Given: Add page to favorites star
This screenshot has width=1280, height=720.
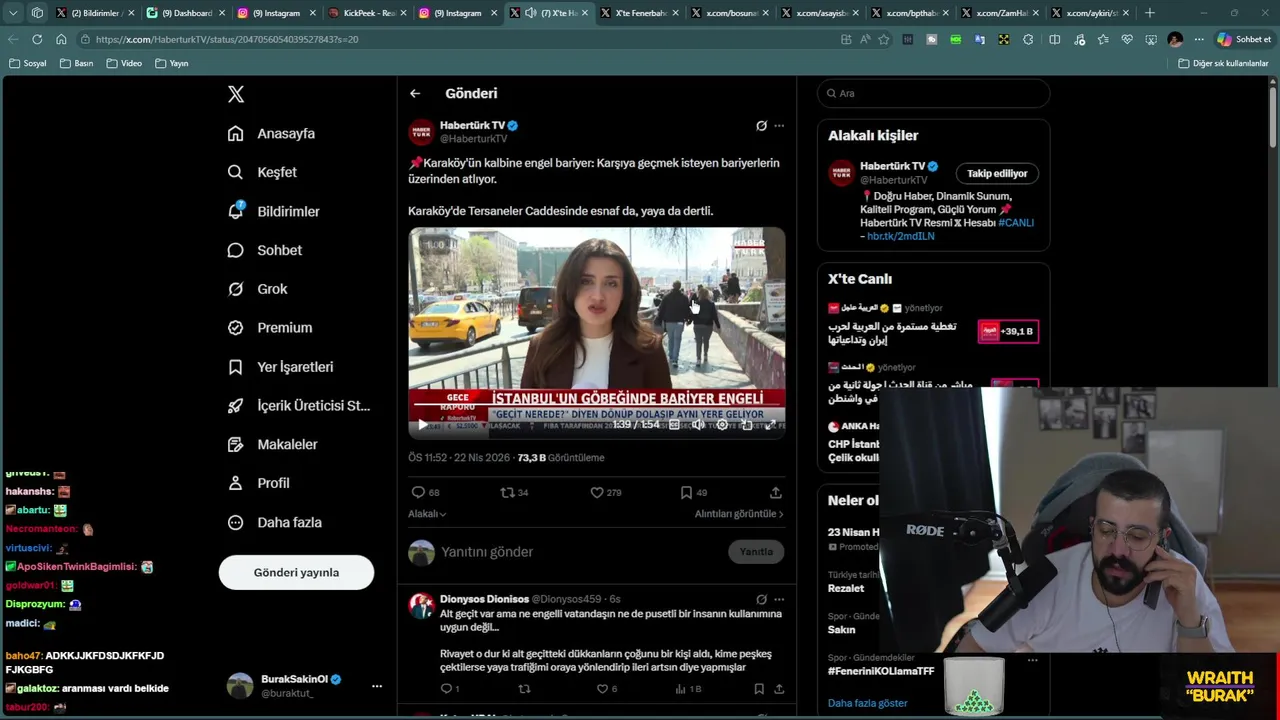Looking at the screenshot, I should 884,39.
